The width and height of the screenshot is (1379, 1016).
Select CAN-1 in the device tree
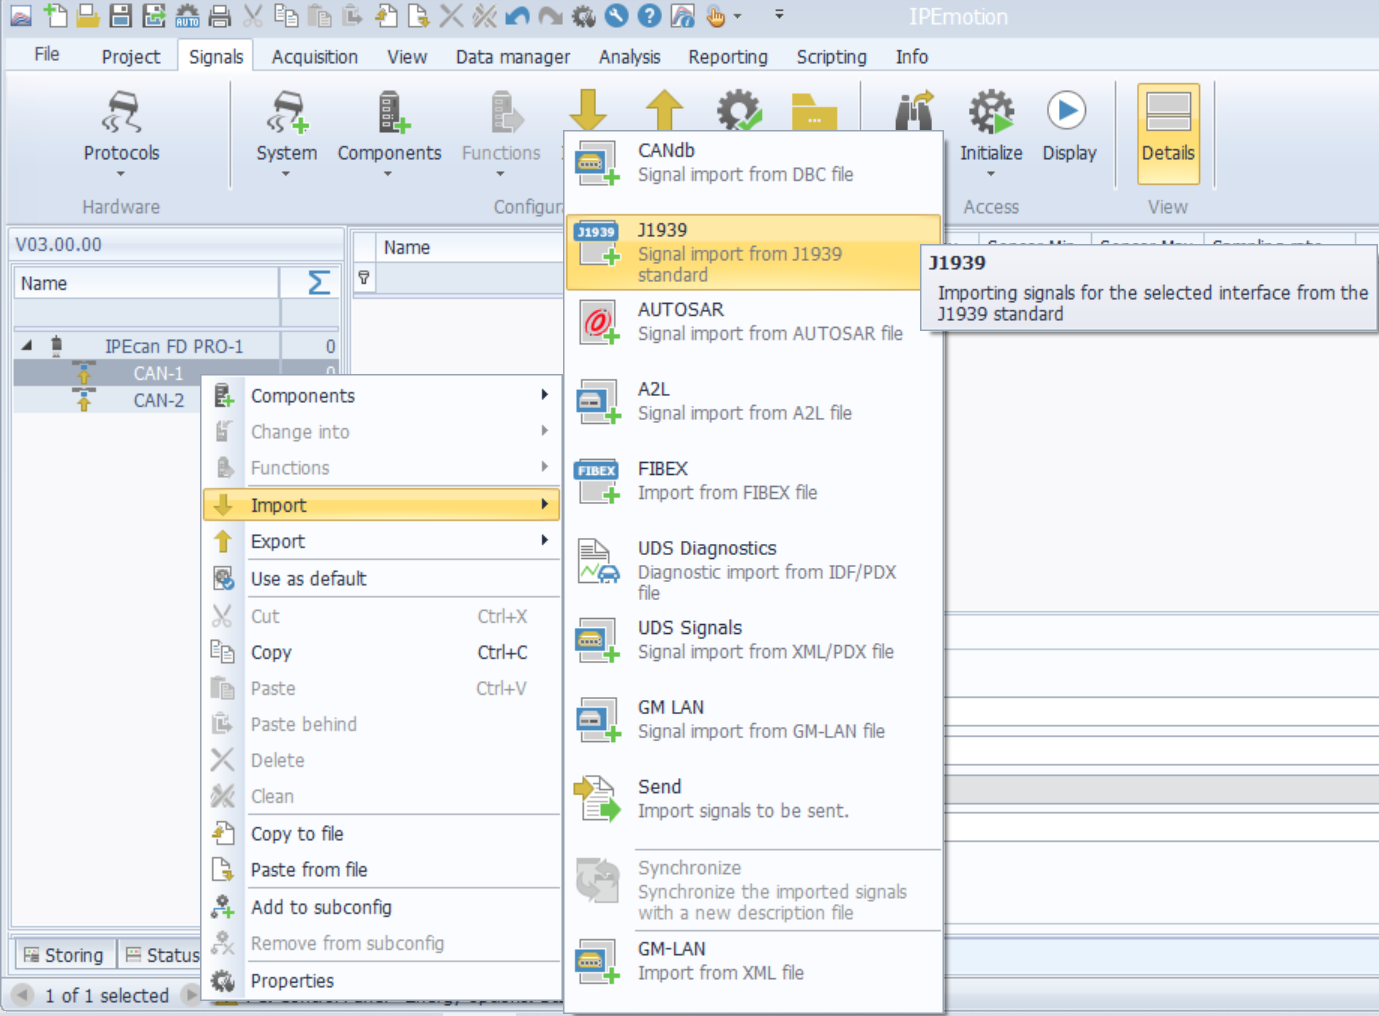point(158,373)
